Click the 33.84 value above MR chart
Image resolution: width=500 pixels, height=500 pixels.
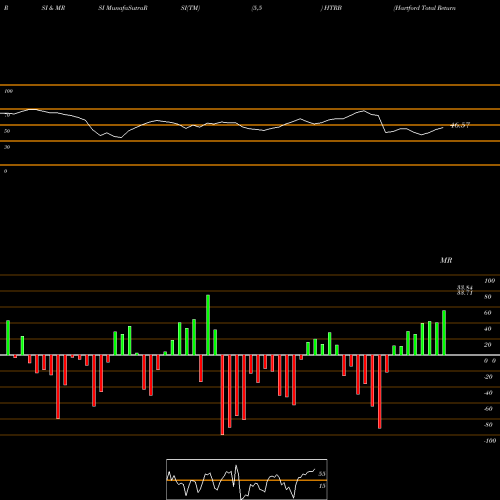[465, 287]
